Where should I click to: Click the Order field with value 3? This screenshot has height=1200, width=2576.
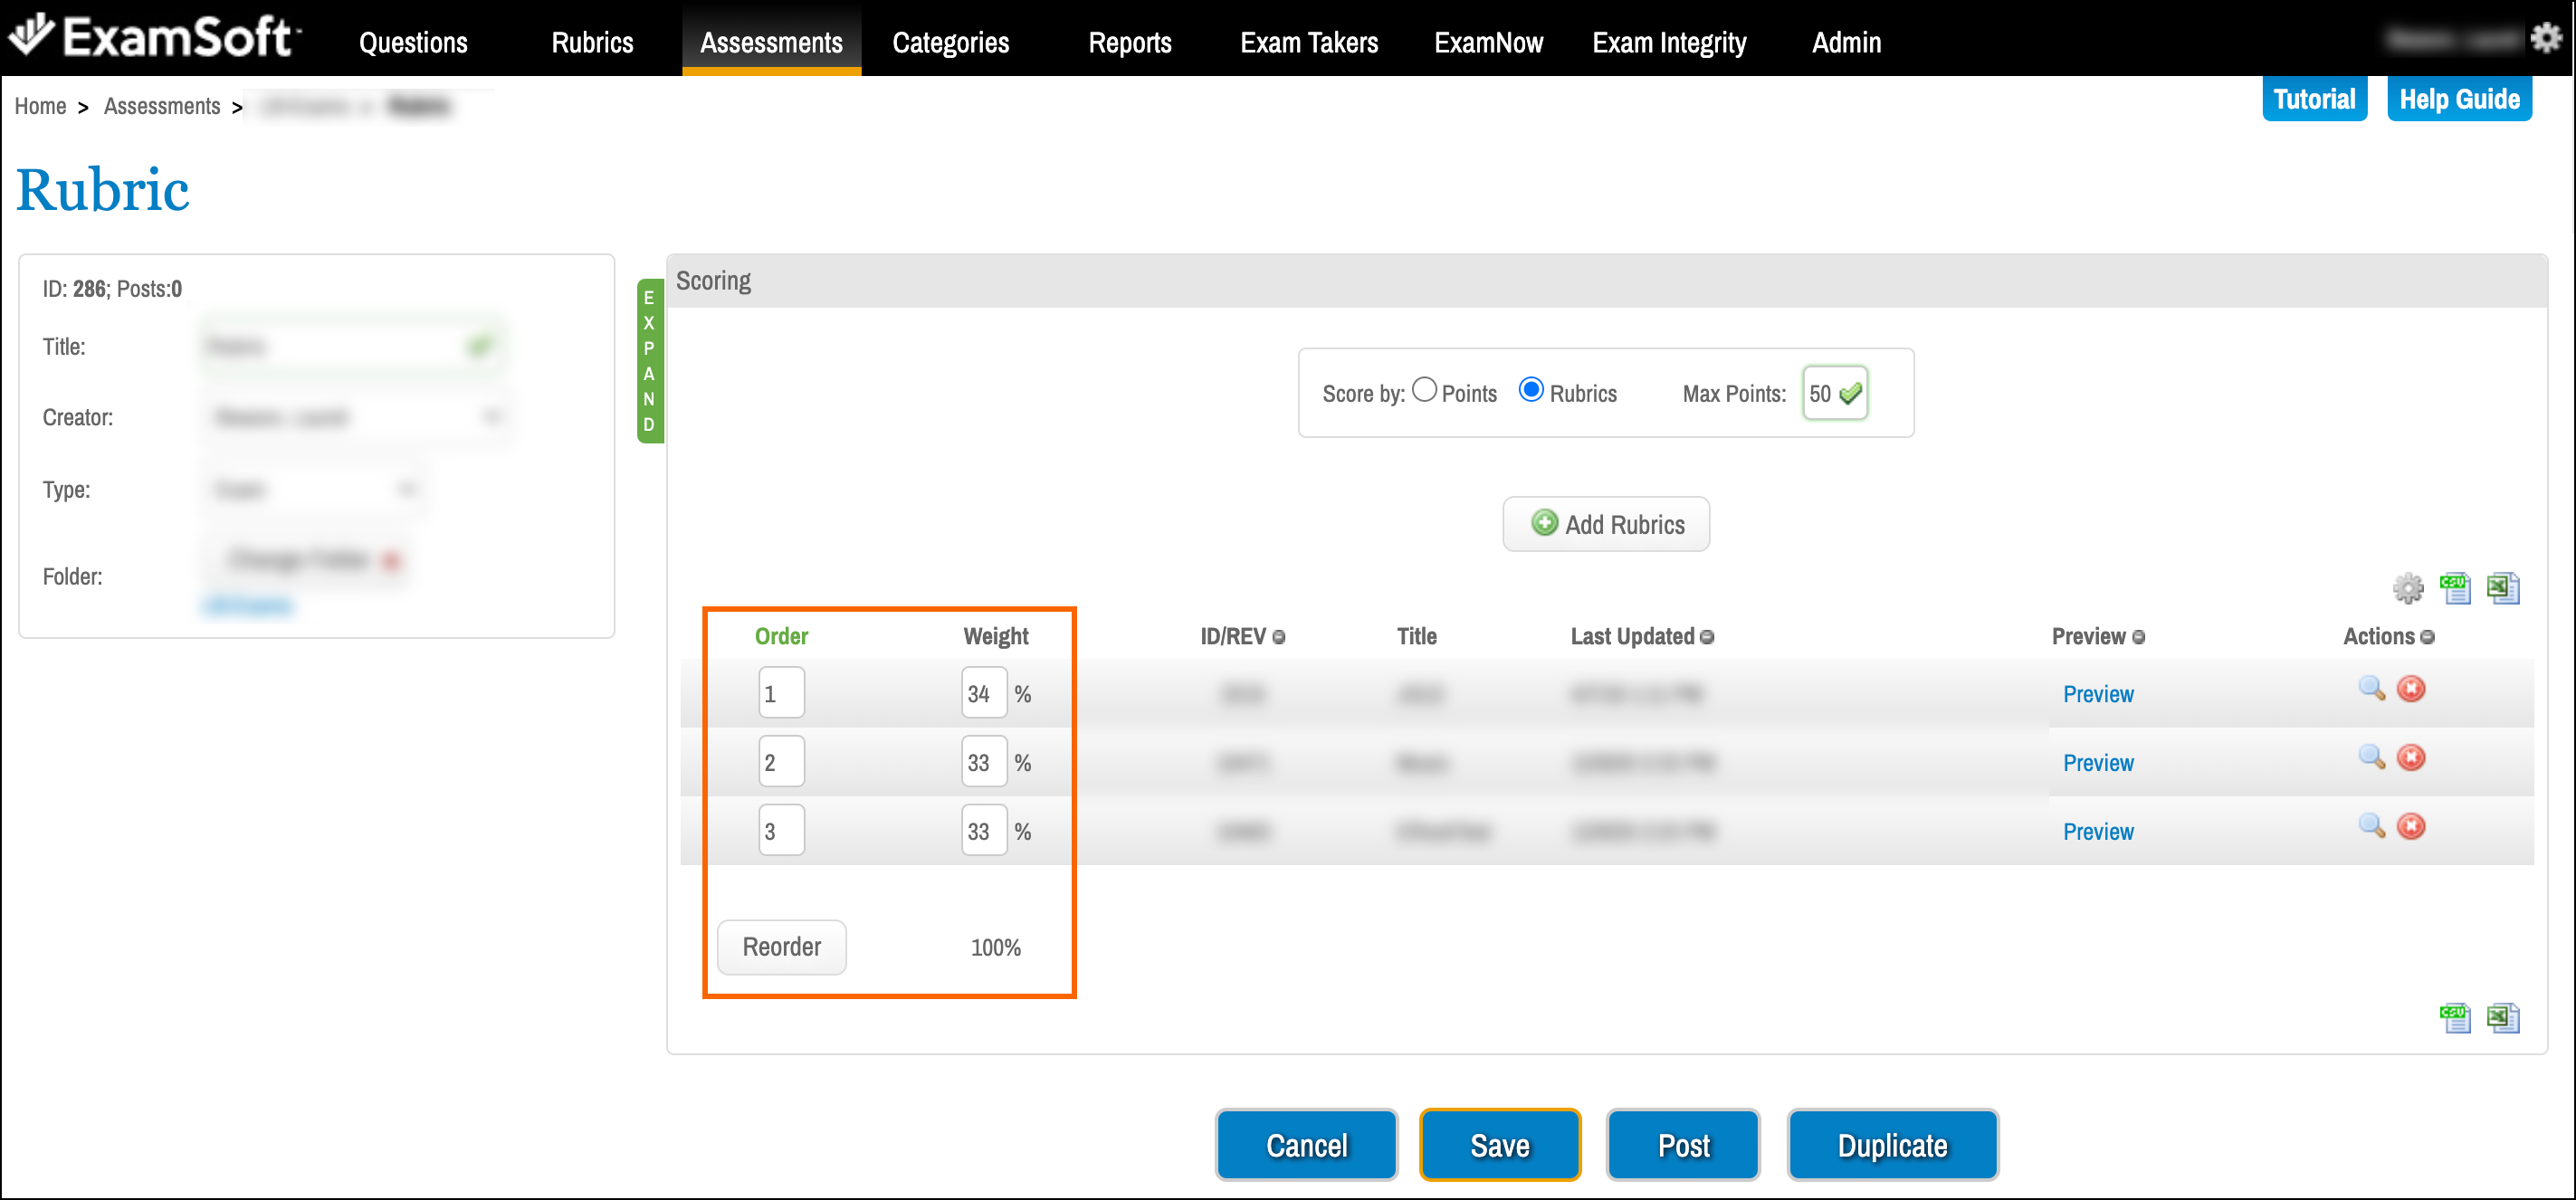781,831
